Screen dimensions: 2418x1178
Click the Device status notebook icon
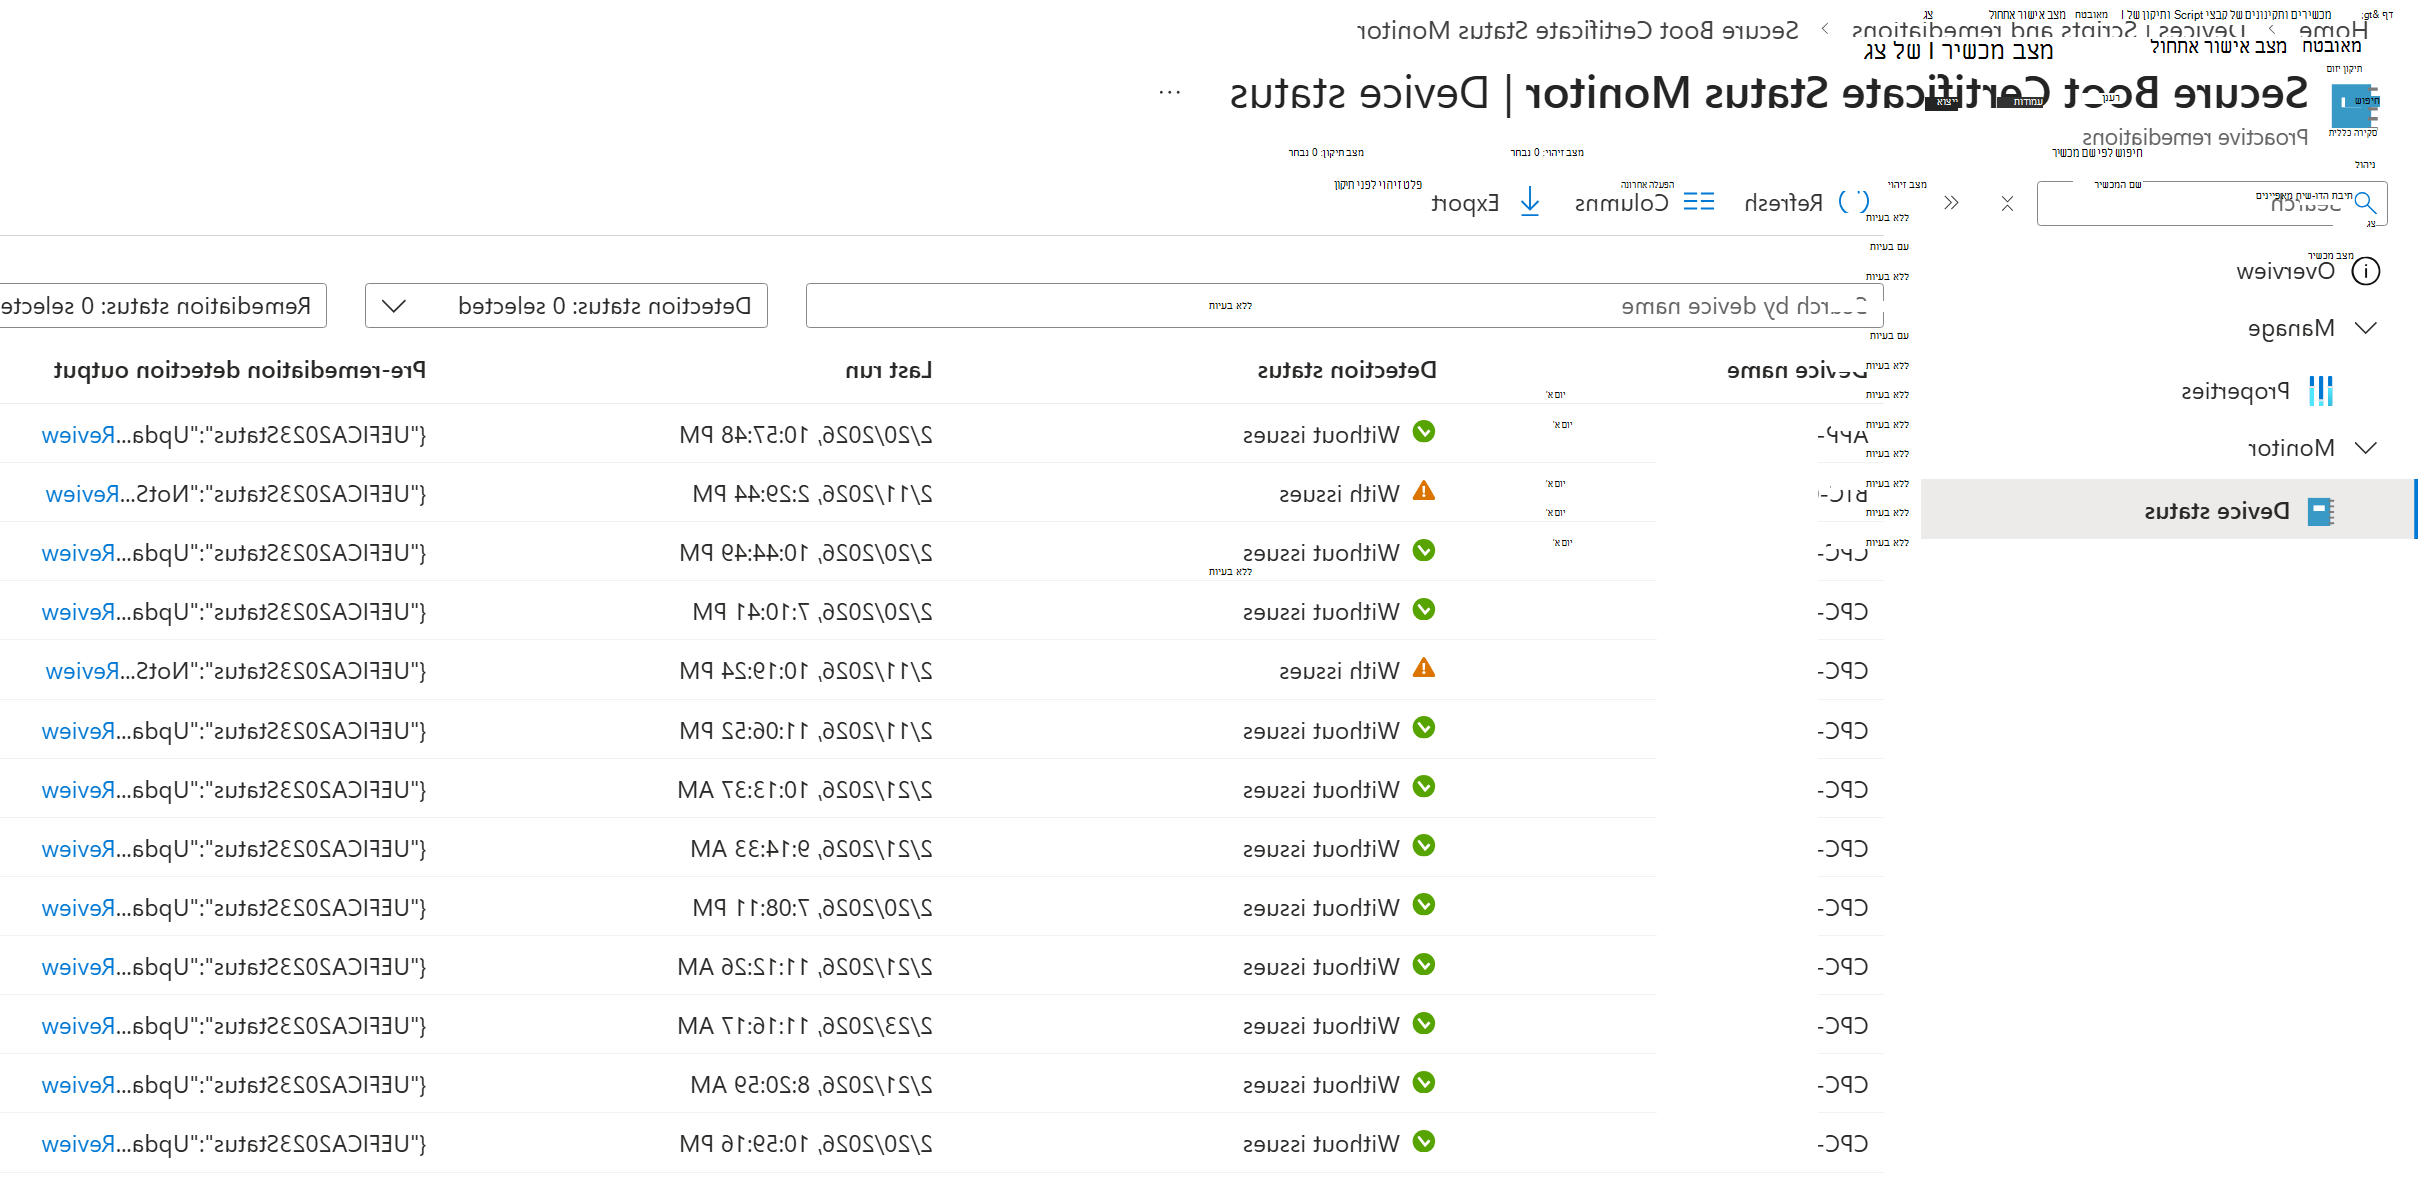[2321, 511]
